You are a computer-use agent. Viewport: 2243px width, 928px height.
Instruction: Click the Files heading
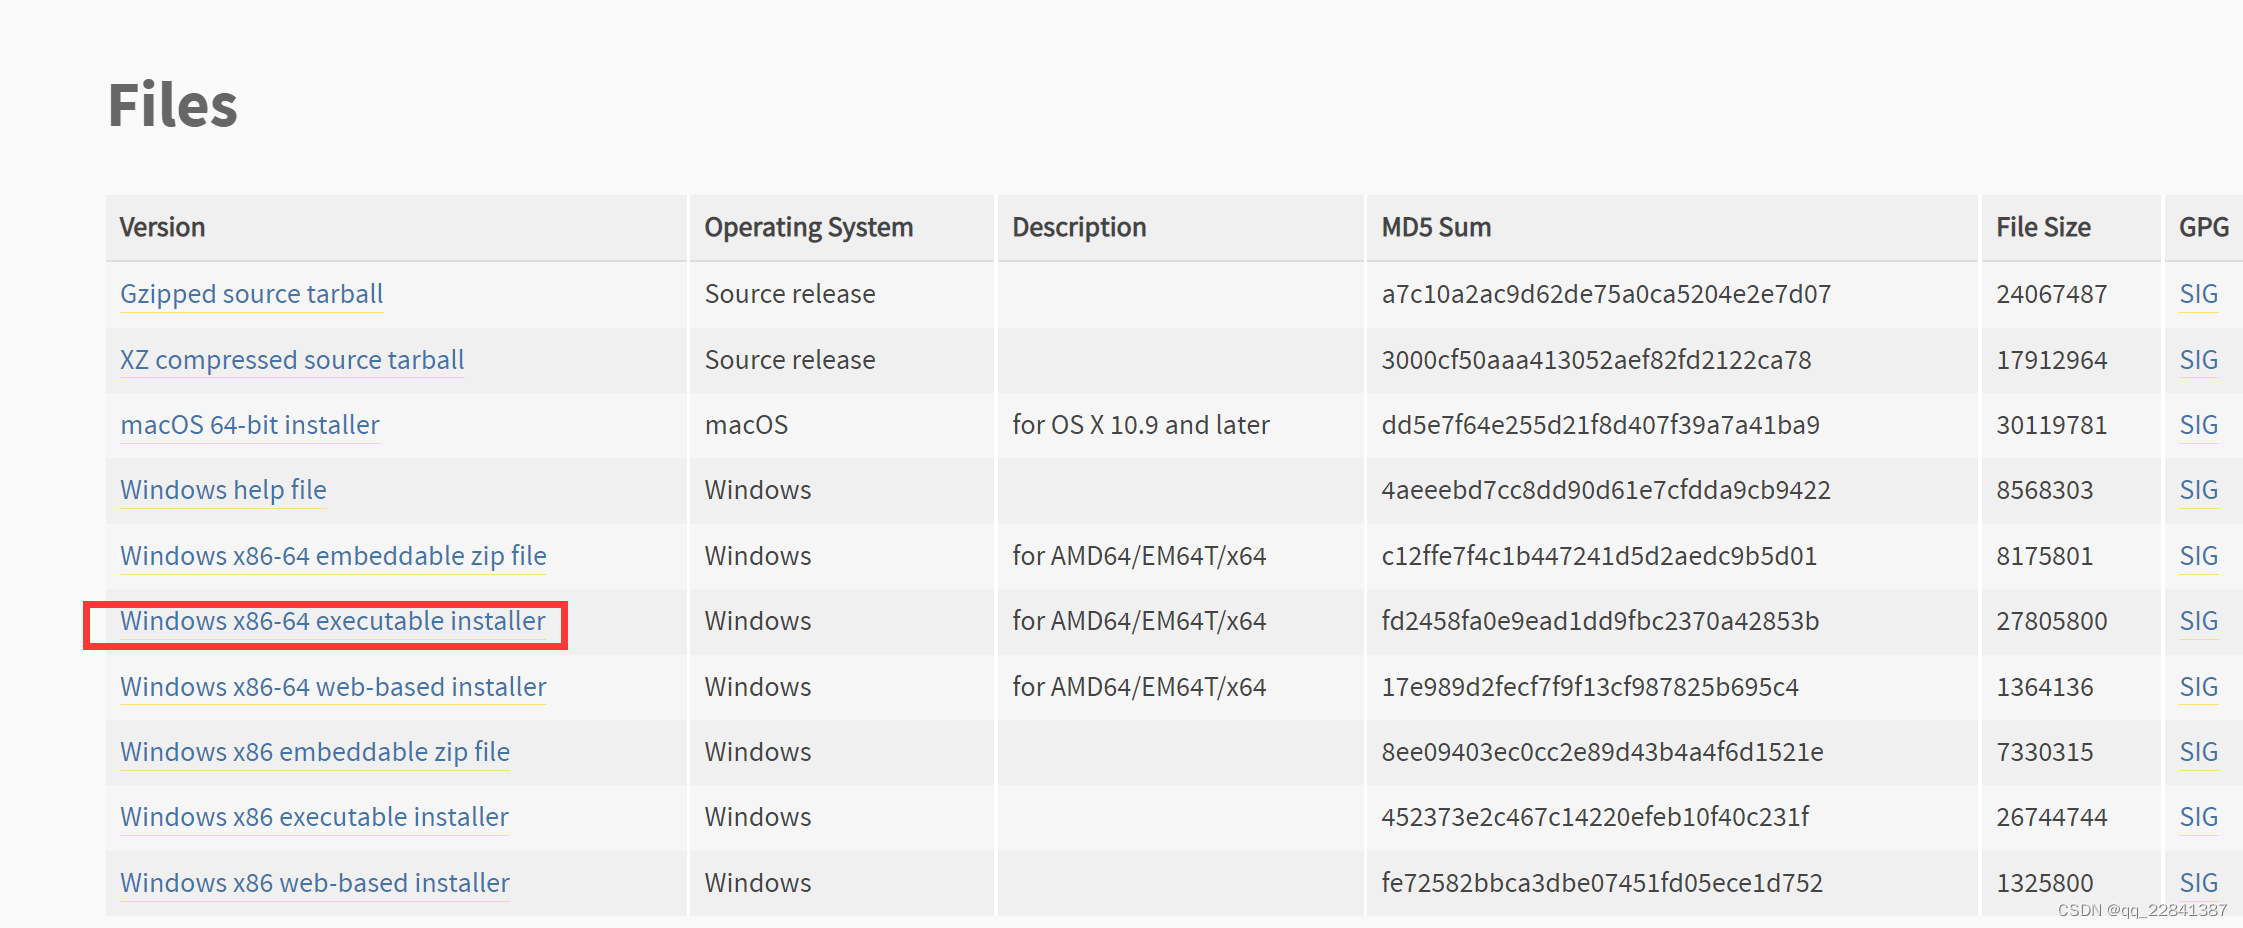(172, 105)
